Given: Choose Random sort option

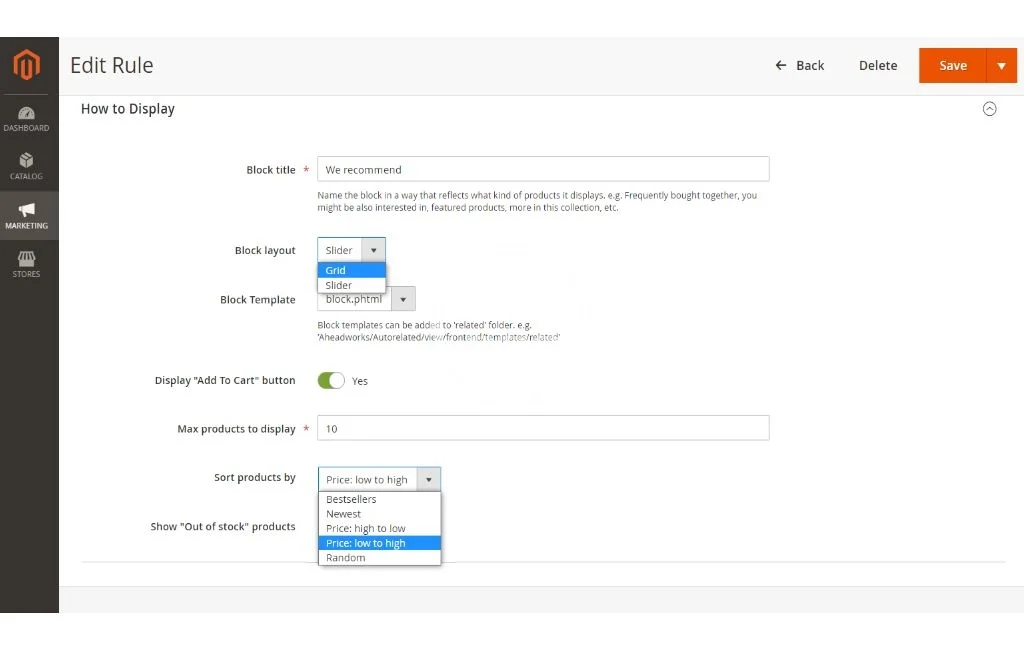Looking at the screenshot, I should point(379,558).
